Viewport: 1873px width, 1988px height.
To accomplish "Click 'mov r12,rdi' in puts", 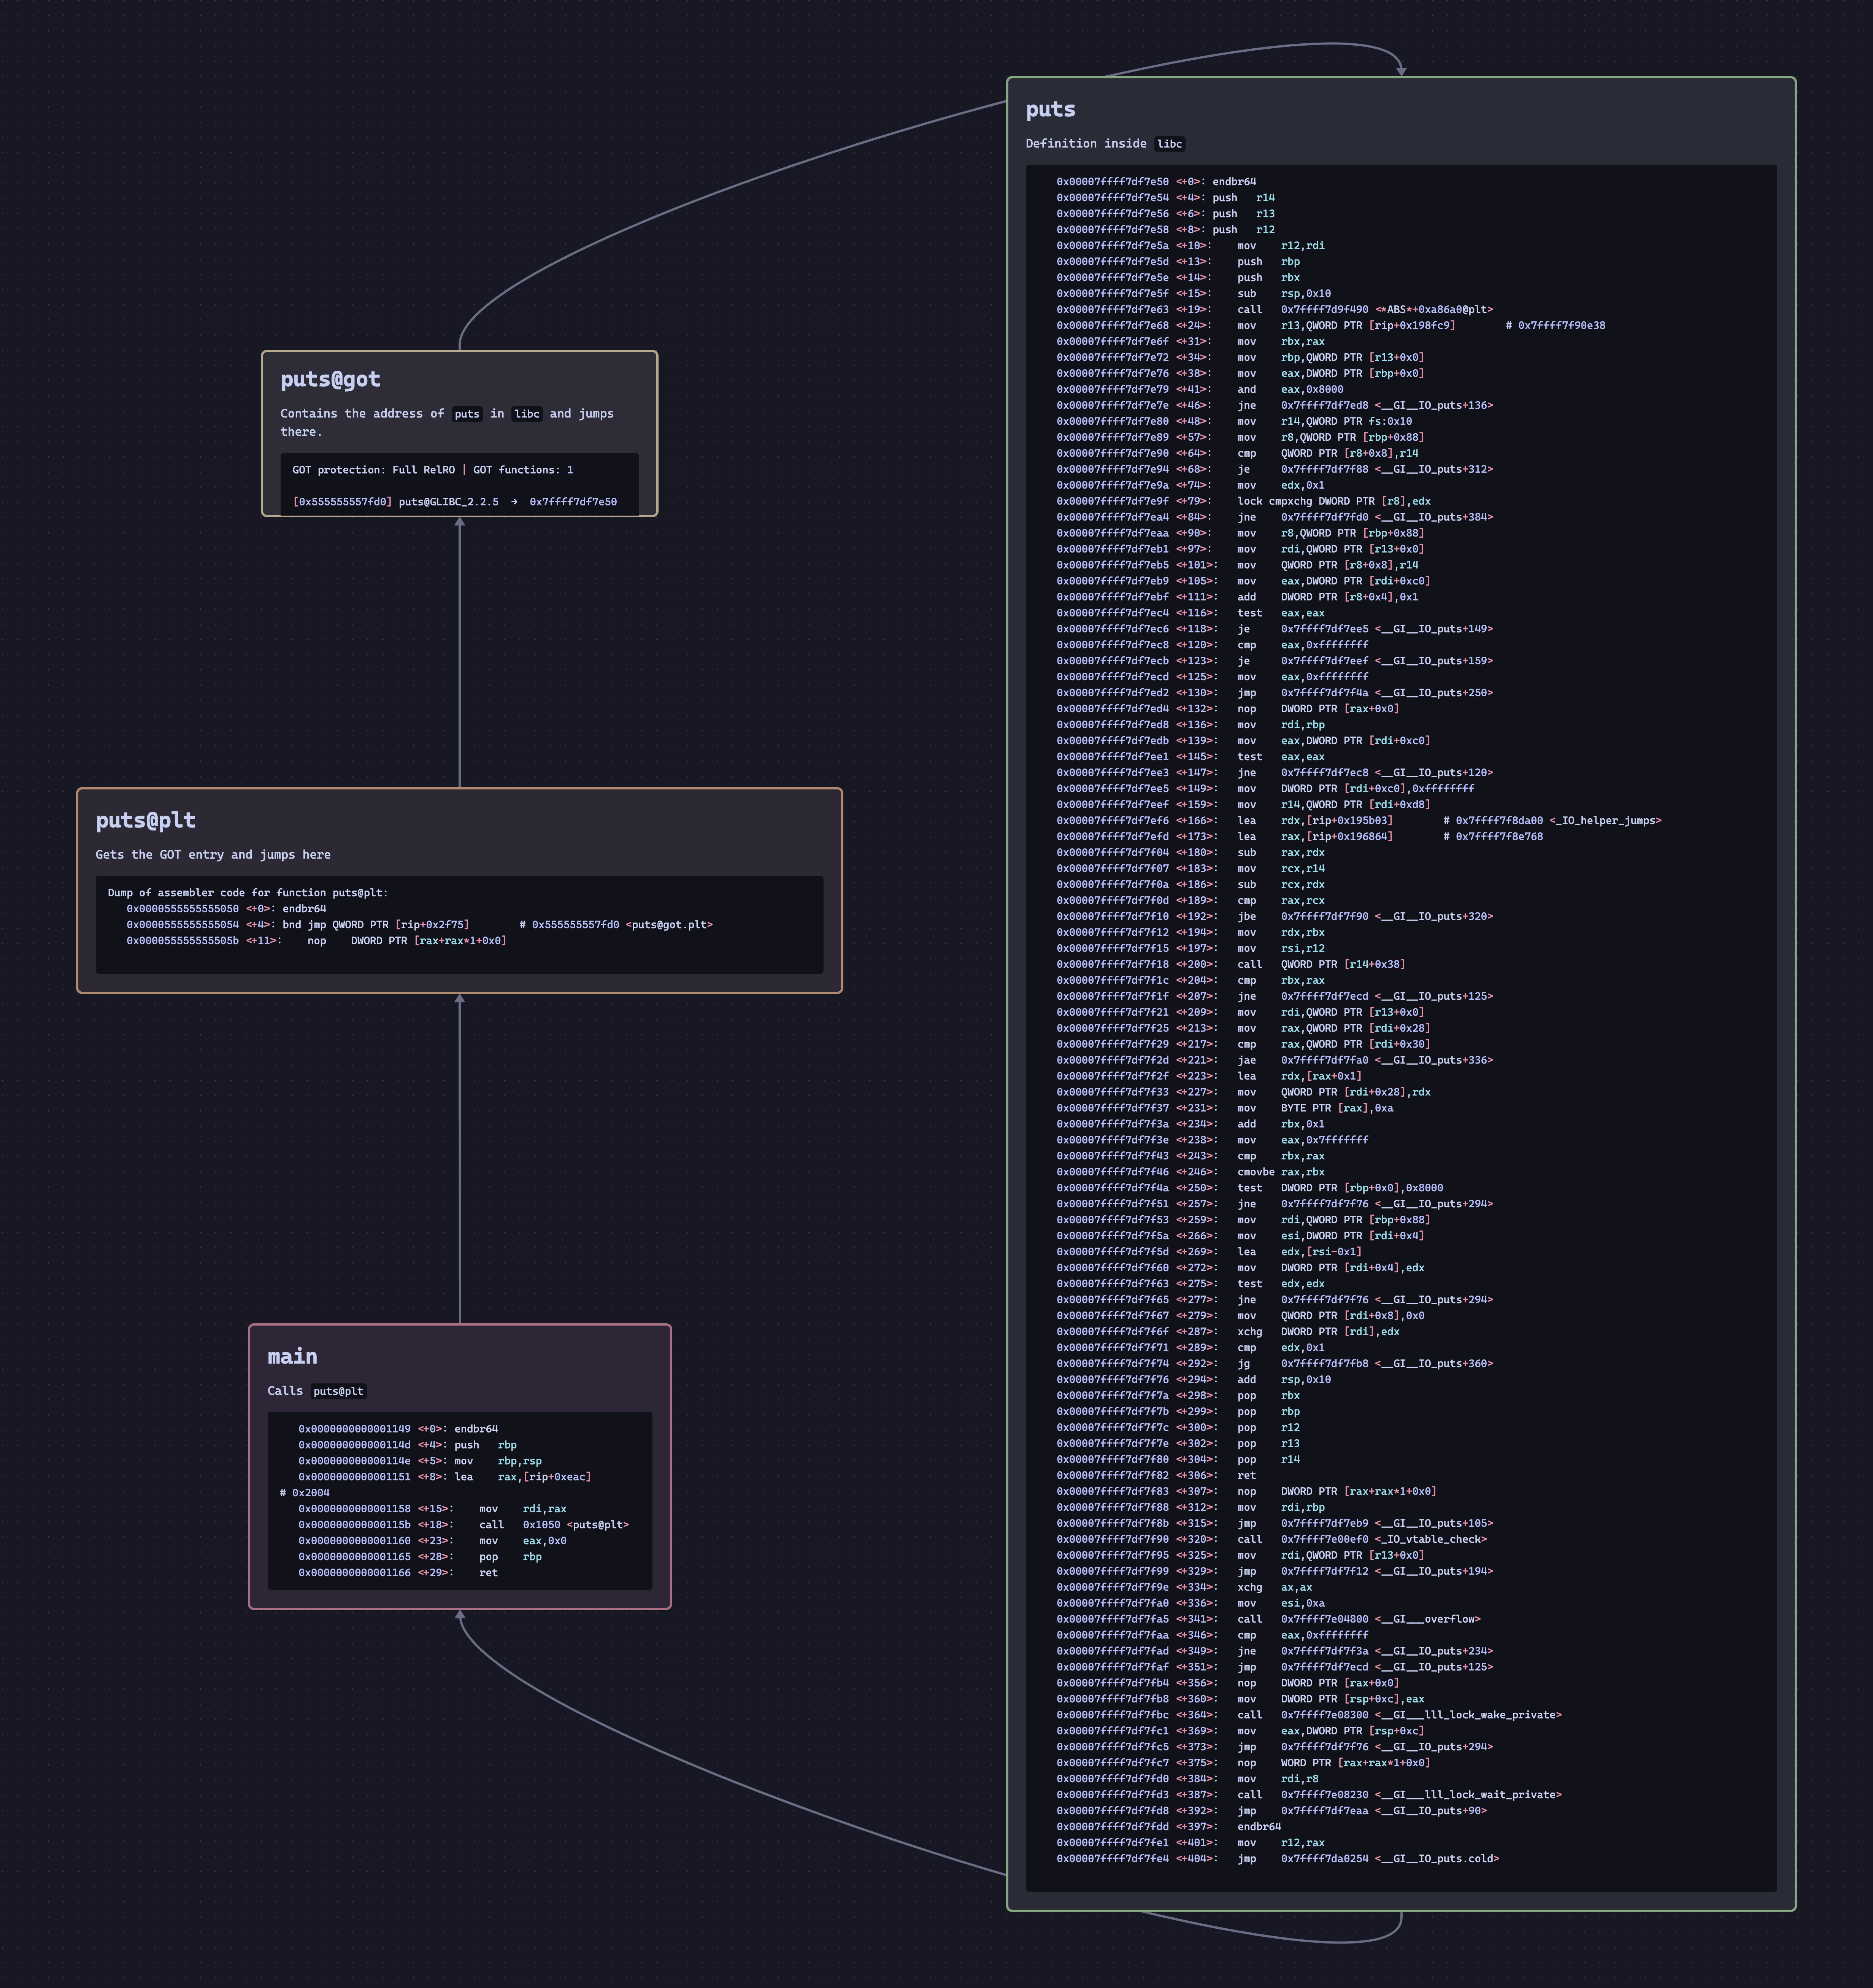I will click(x=1281, y=246).
